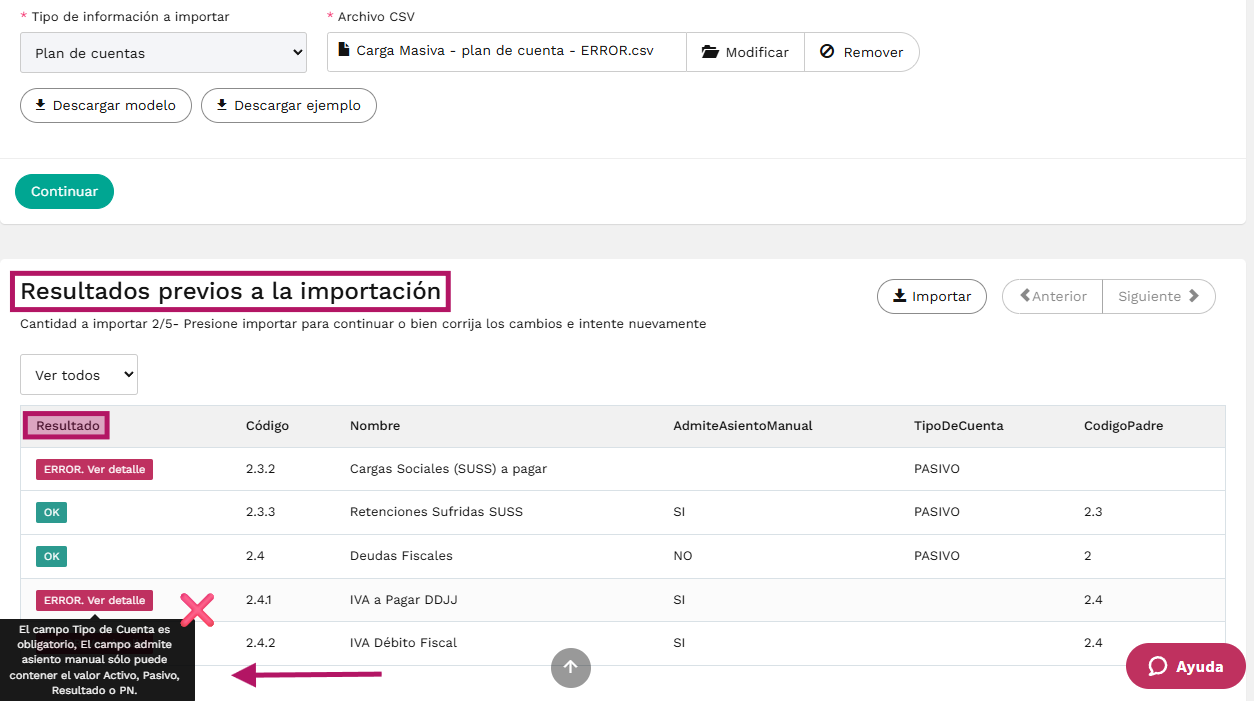Click ERROR badge on IVA a Pagar DDJJ row

point(94,600)
